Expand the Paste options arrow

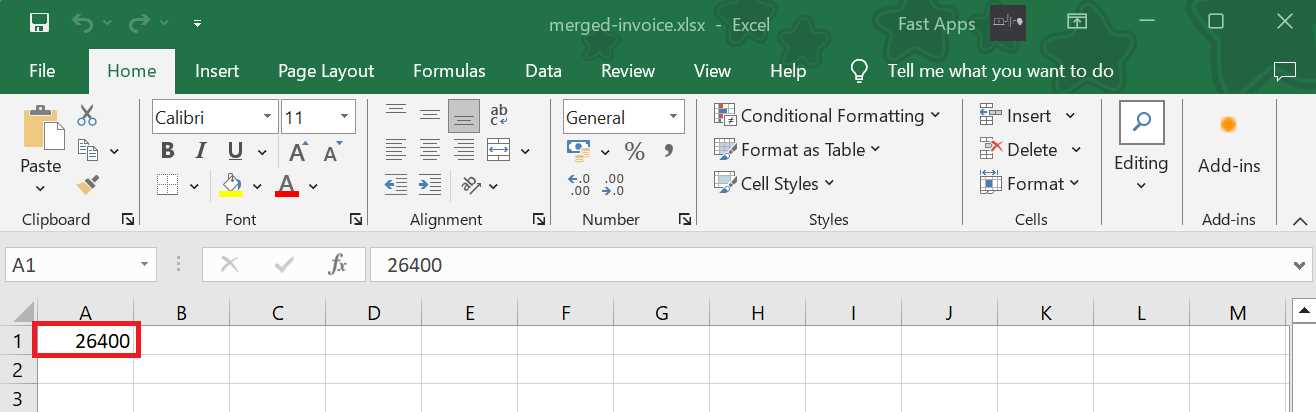coord(41,188)
